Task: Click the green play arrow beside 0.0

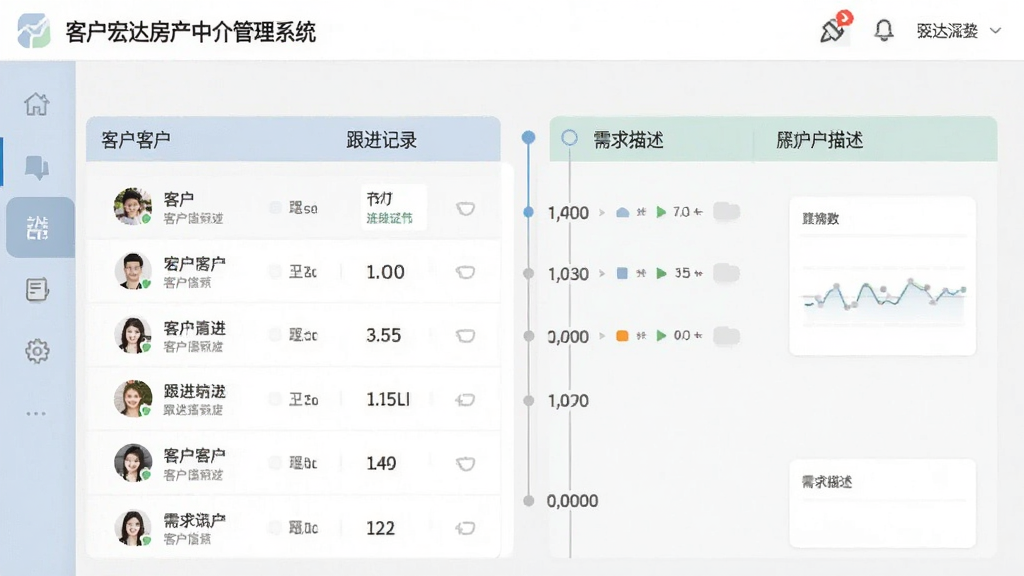Action: pyautogui.click(x=661, y=336)
